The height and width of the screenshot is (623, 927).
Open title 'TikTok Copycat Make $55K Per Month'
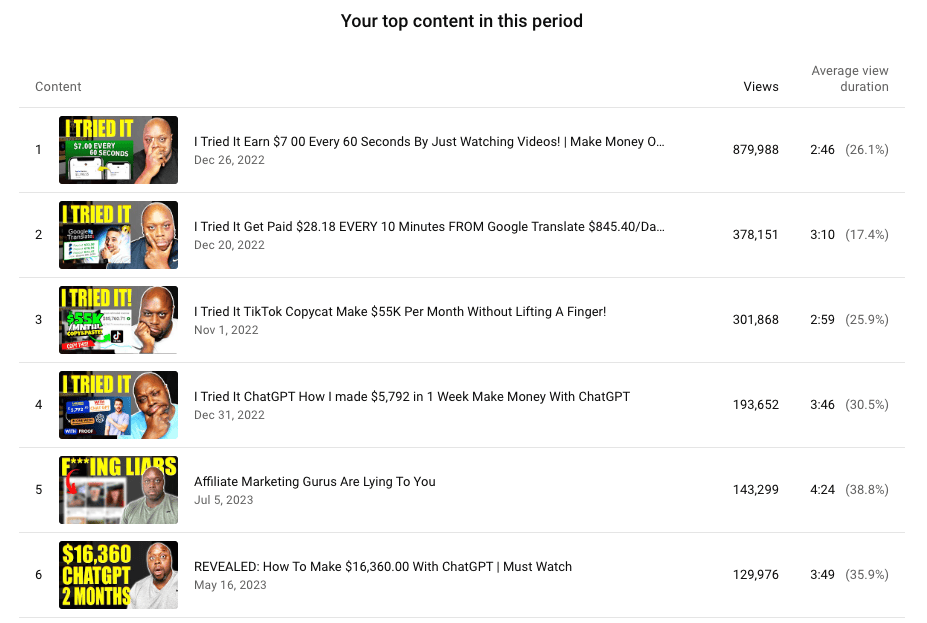[400, 312]
